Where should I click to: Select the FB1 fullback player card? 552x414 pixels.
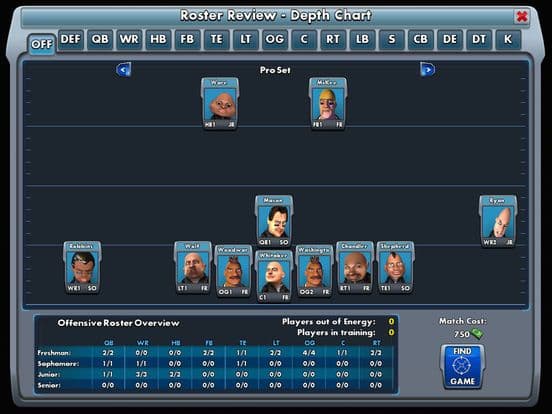coord(328,104)
